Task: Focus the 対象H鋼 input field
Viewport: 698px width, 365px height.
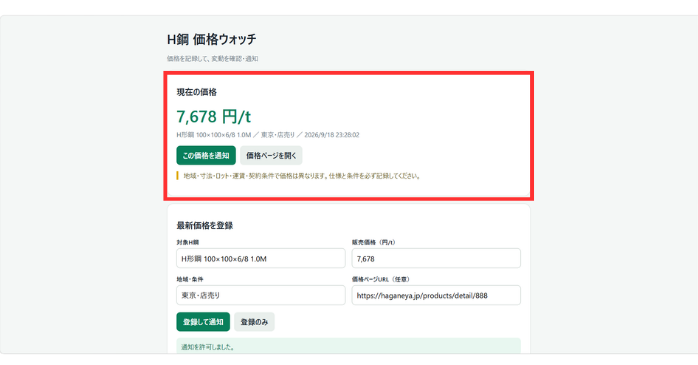Action: [260, 258]
